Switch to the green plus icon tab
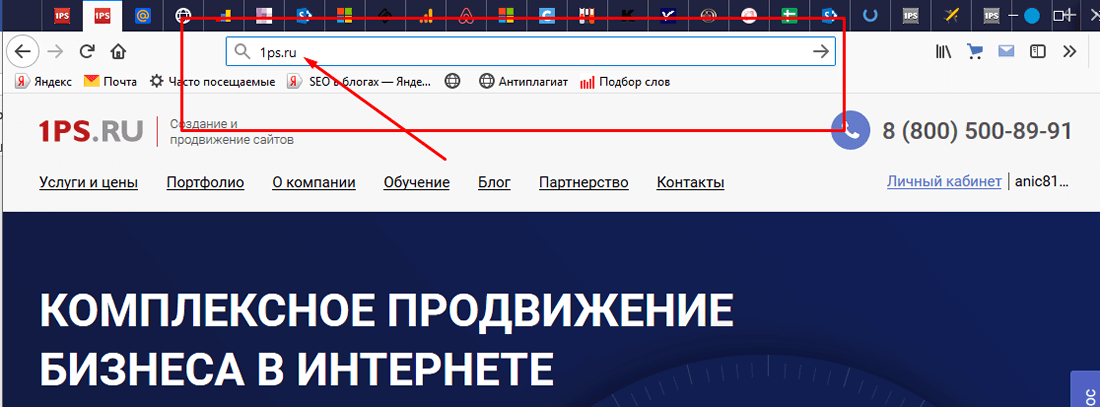The width and height of the screenshot is (1100, 407). coord(790,15)
